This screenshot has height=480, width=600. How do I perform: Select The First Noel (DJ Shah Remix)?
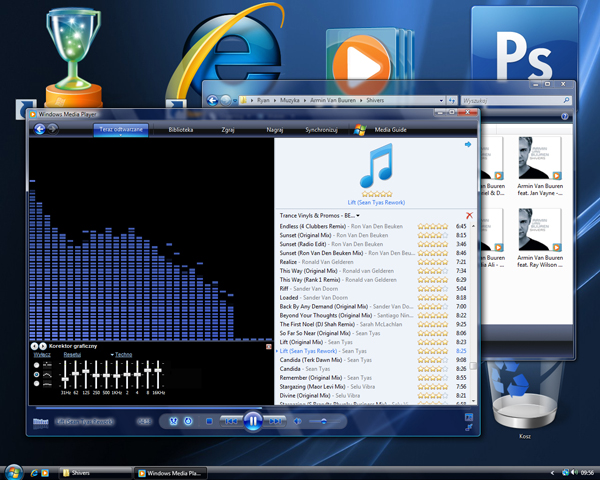373,324
